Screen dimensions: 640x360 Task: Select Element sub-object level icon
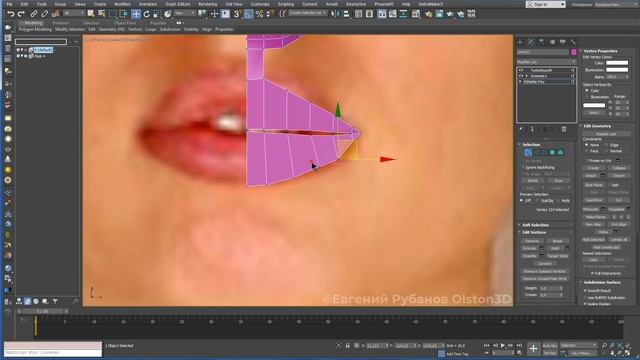pos(560,153)
